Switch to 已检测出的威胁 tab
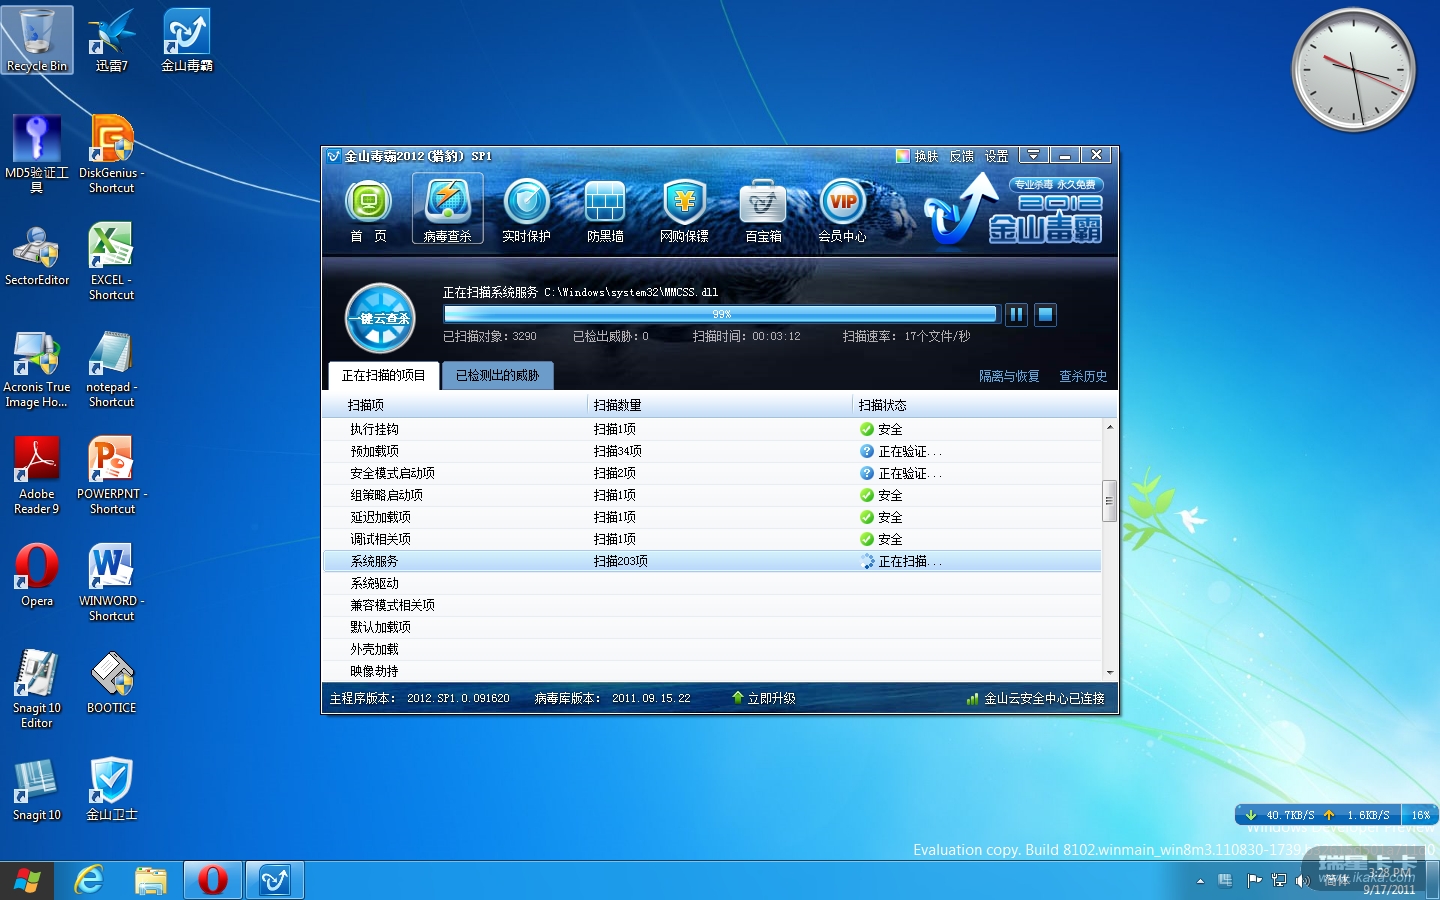 click(497, 376)
